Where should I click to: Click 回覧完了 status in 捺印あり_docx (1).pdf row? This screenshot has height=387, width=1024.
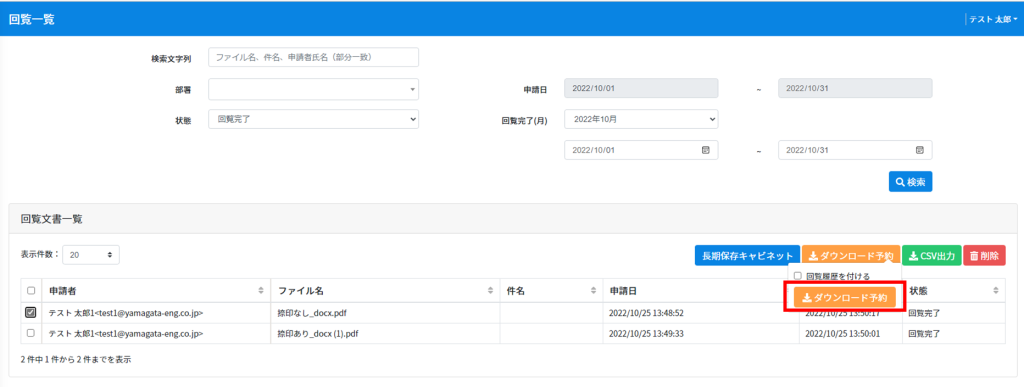925,334
